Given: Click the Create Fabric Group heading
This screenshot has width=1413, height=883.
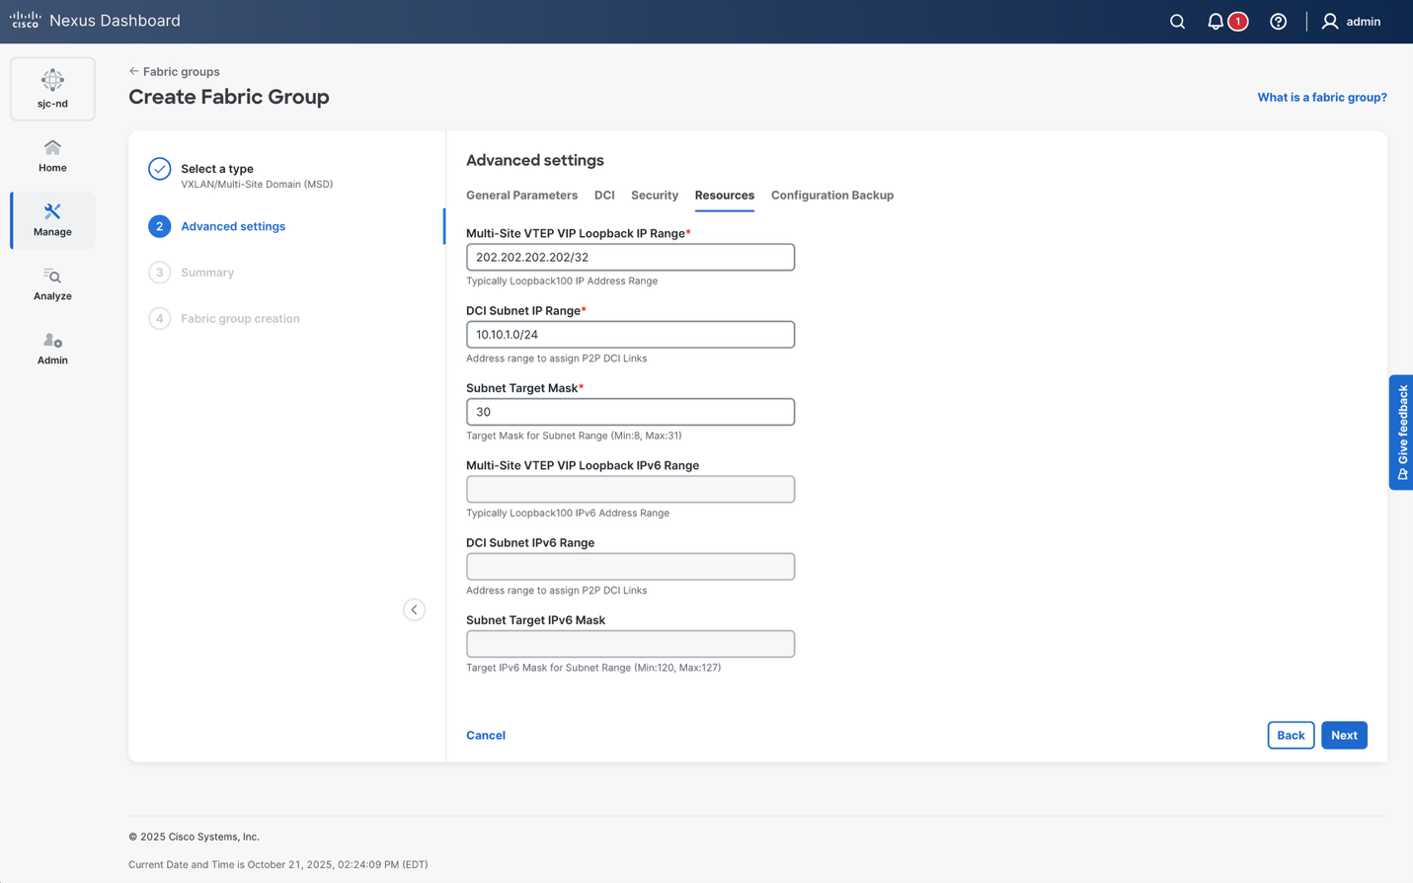Looking at the screenshot, I should (229, 97).
